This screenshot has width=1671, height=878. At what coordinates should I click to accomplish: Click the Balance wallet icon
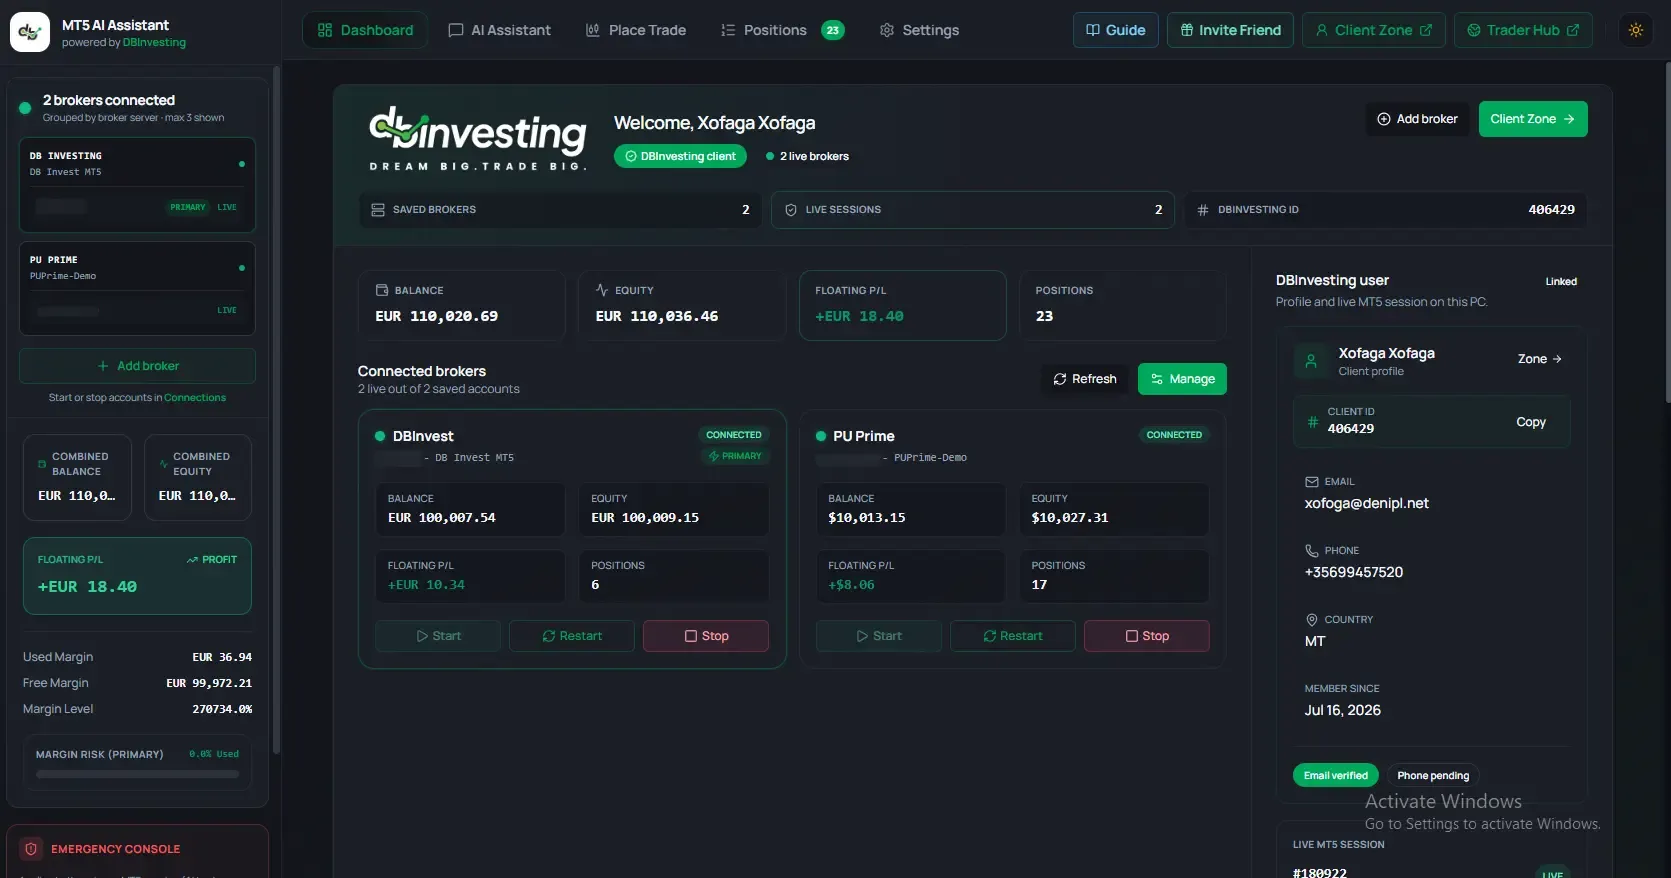click(382, 290)
